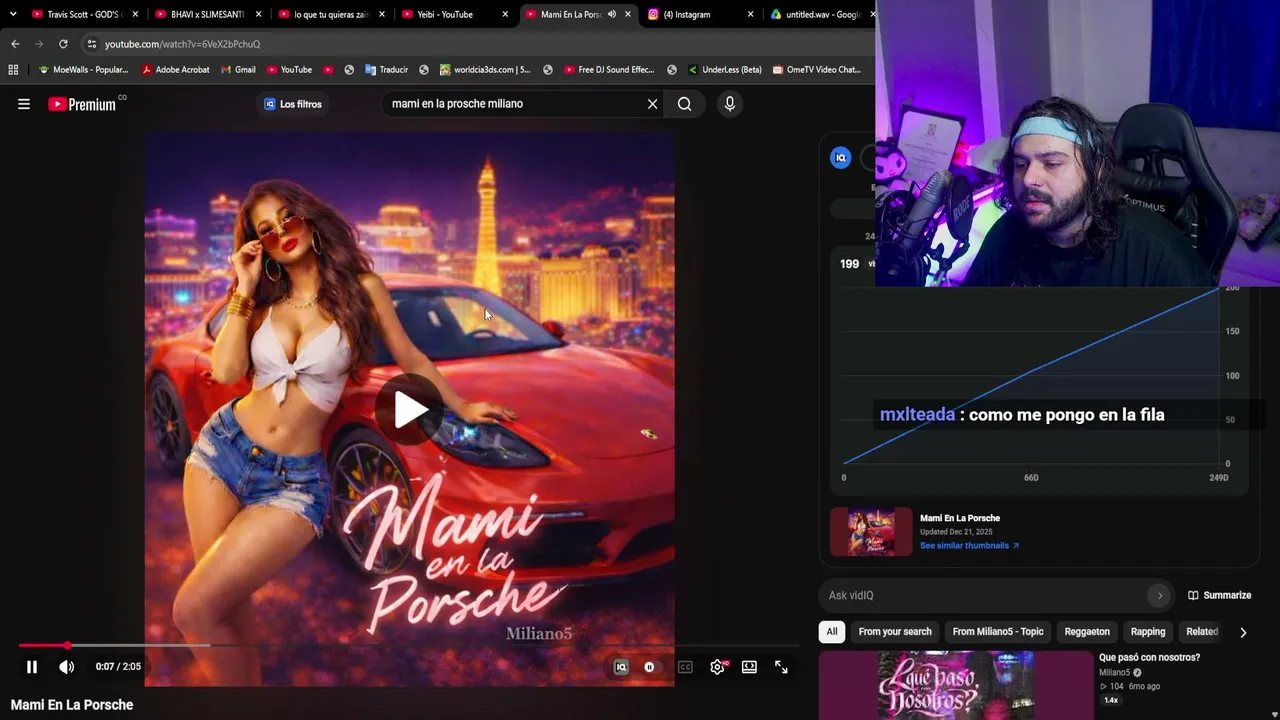Mute the Mami En La Porsche tab audio

point(611,14)
